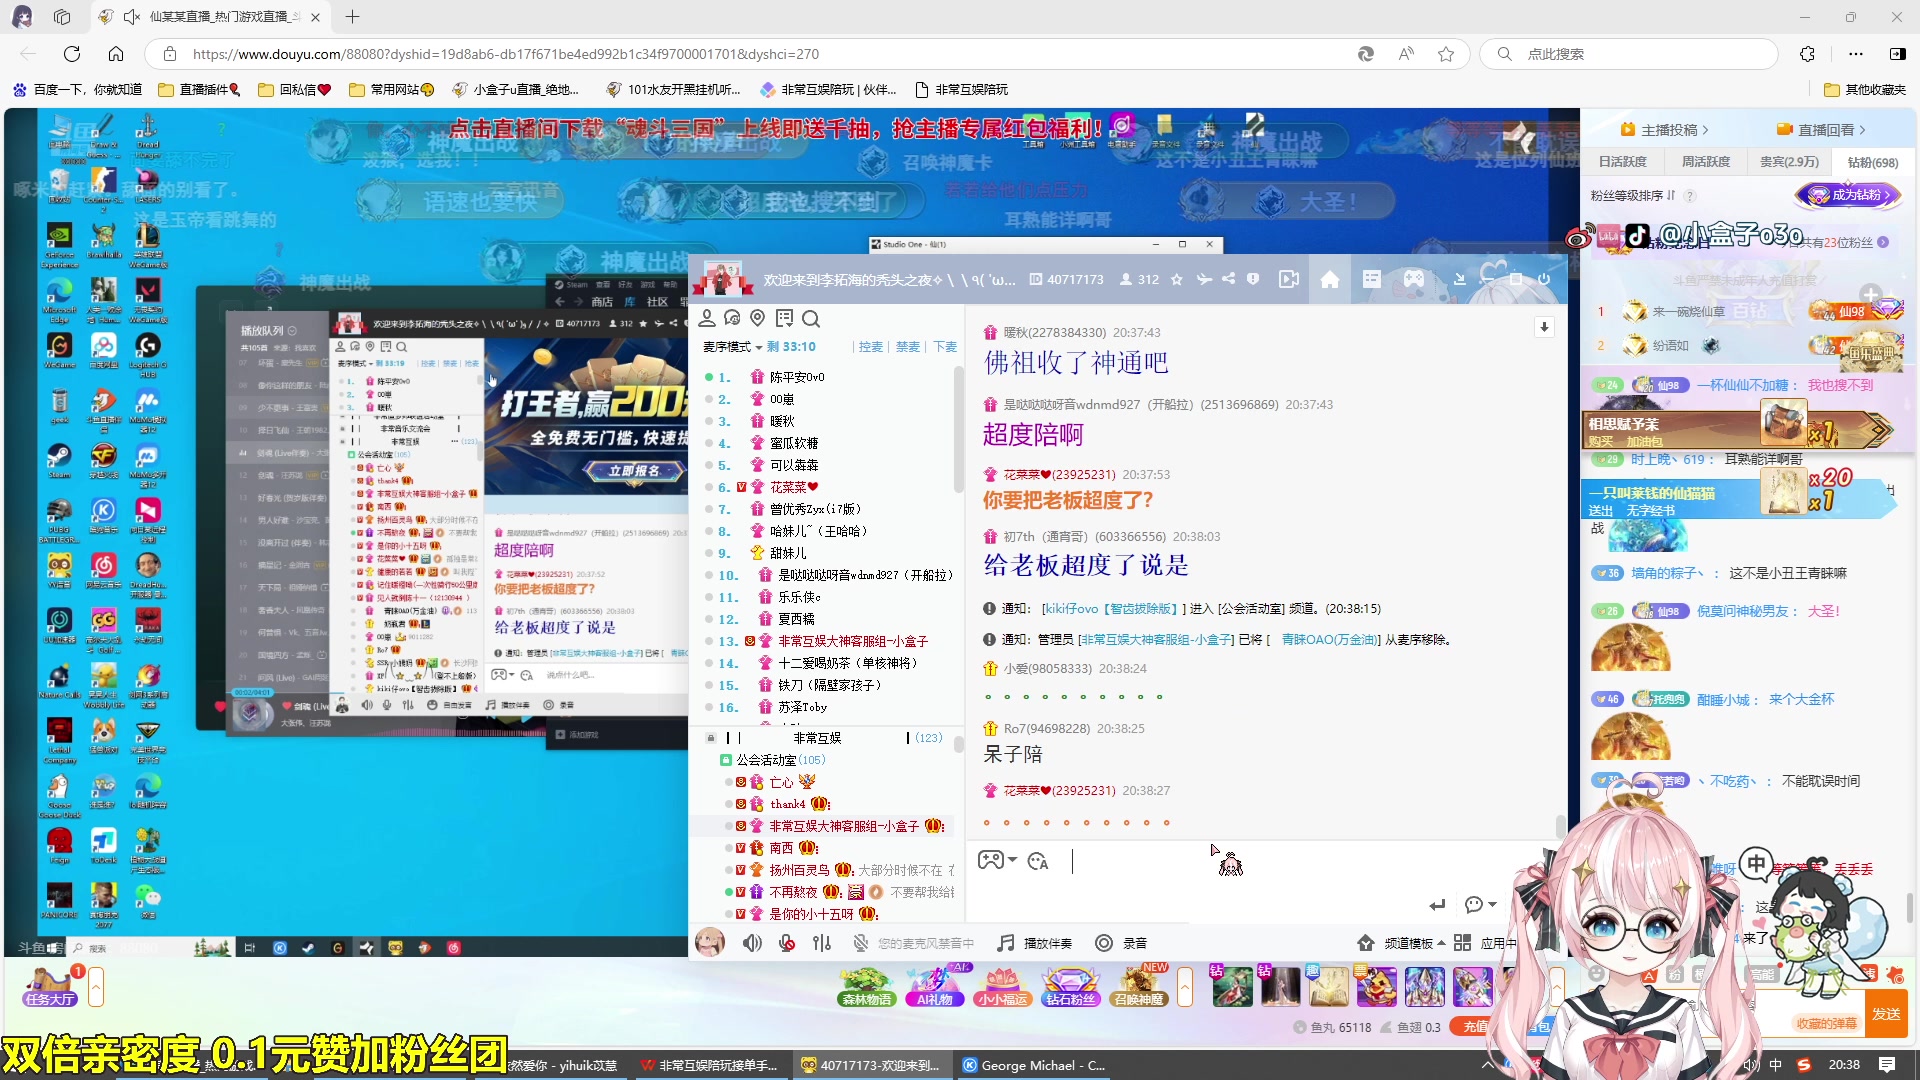Click the location pin icon above mic queue

[757, 318]
